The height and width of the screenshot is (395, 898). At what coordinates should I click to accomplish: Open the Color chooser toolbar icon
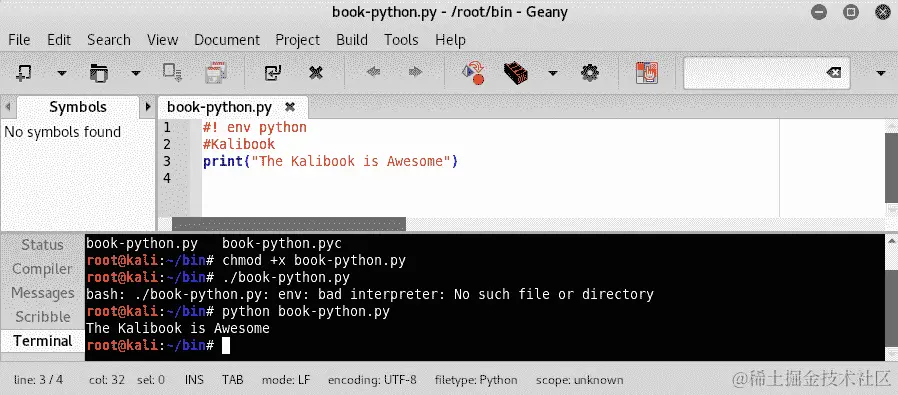[x=647, y=73]
